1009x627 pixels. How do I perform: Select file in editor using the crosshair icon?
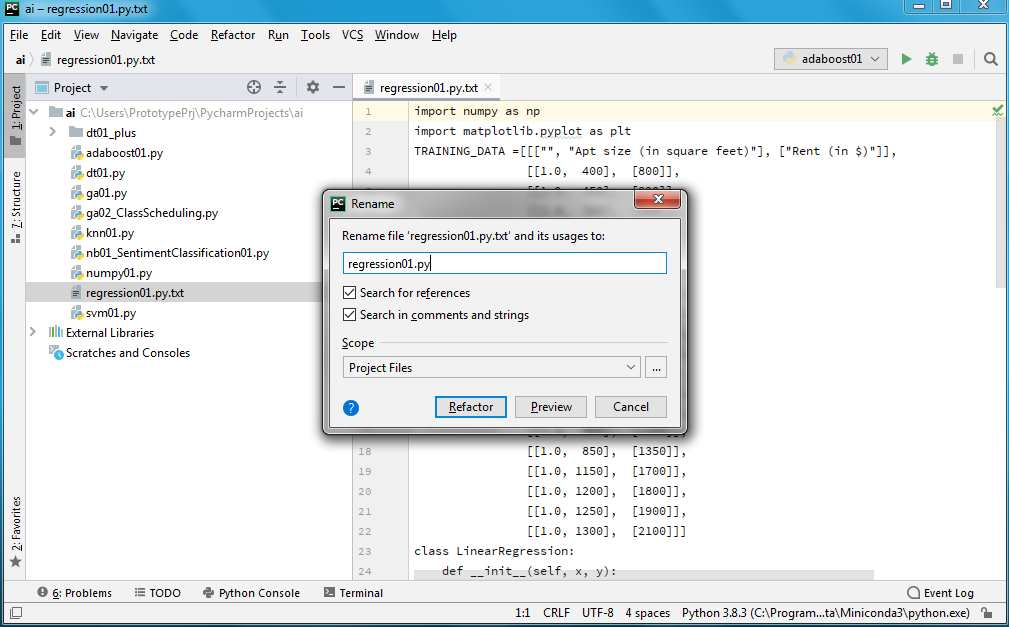click(x=253, y=87)
